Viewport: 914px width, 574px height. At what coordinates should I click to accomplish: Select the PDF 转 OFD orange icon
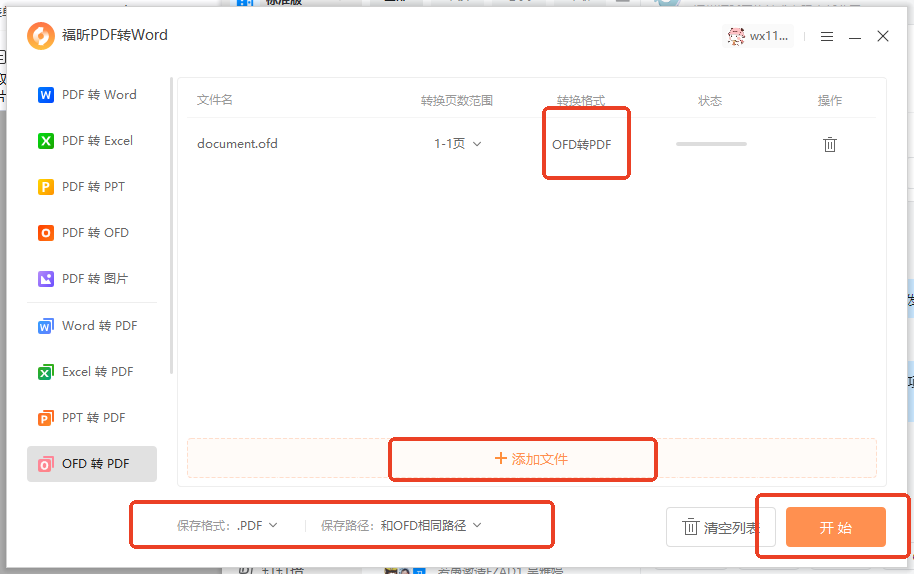pyautogui.click(x=45, y=233)
